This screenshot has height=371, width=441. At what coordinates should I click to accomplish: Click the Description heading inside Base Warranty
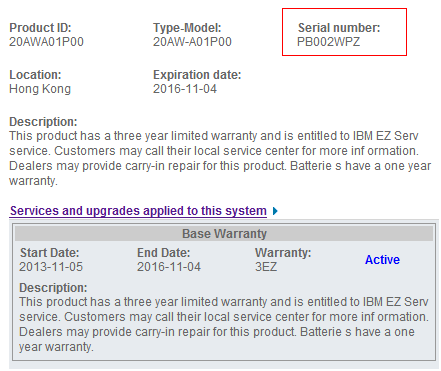53,287
